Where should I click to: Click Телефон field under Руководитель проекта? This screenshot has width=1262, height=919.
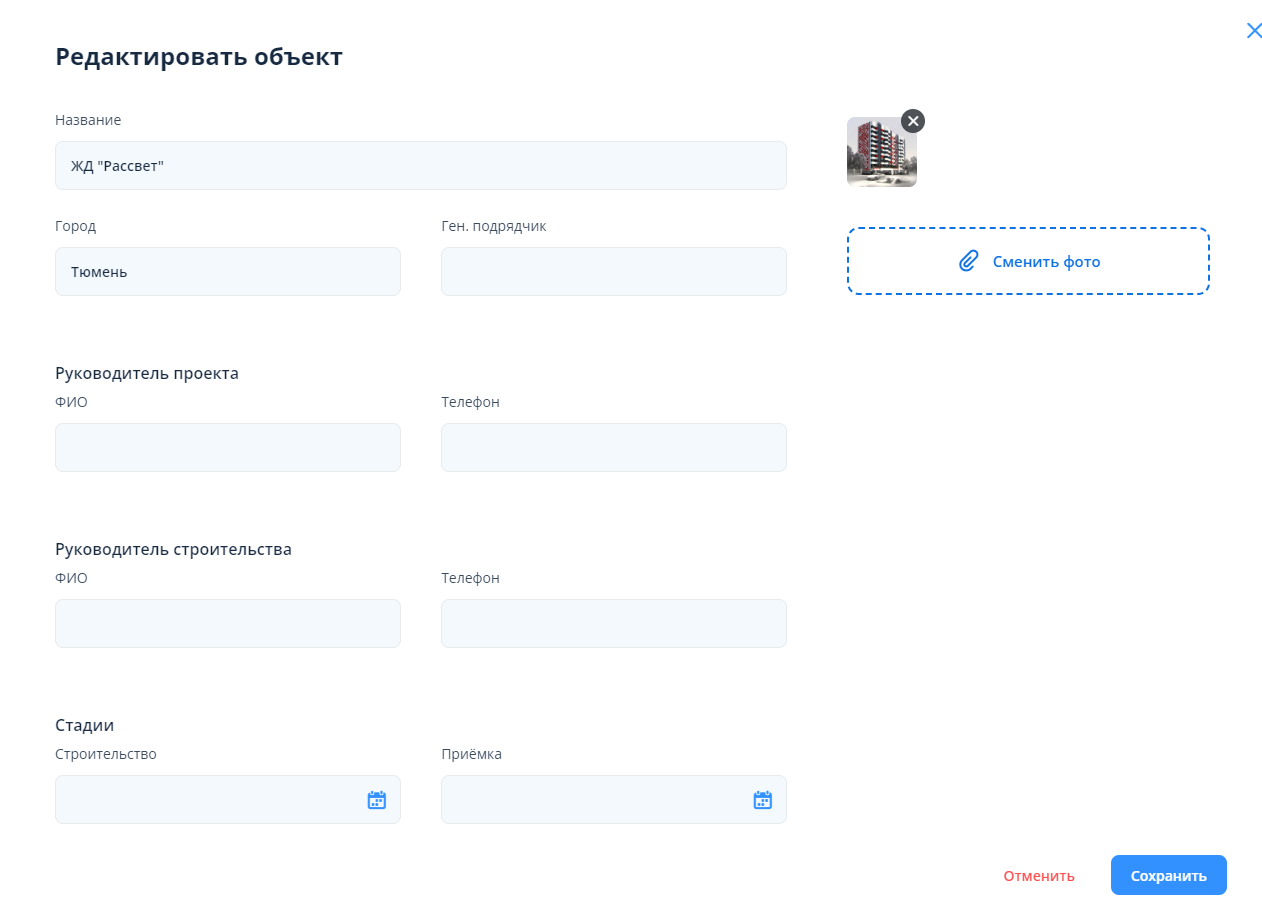pos(613,448)
